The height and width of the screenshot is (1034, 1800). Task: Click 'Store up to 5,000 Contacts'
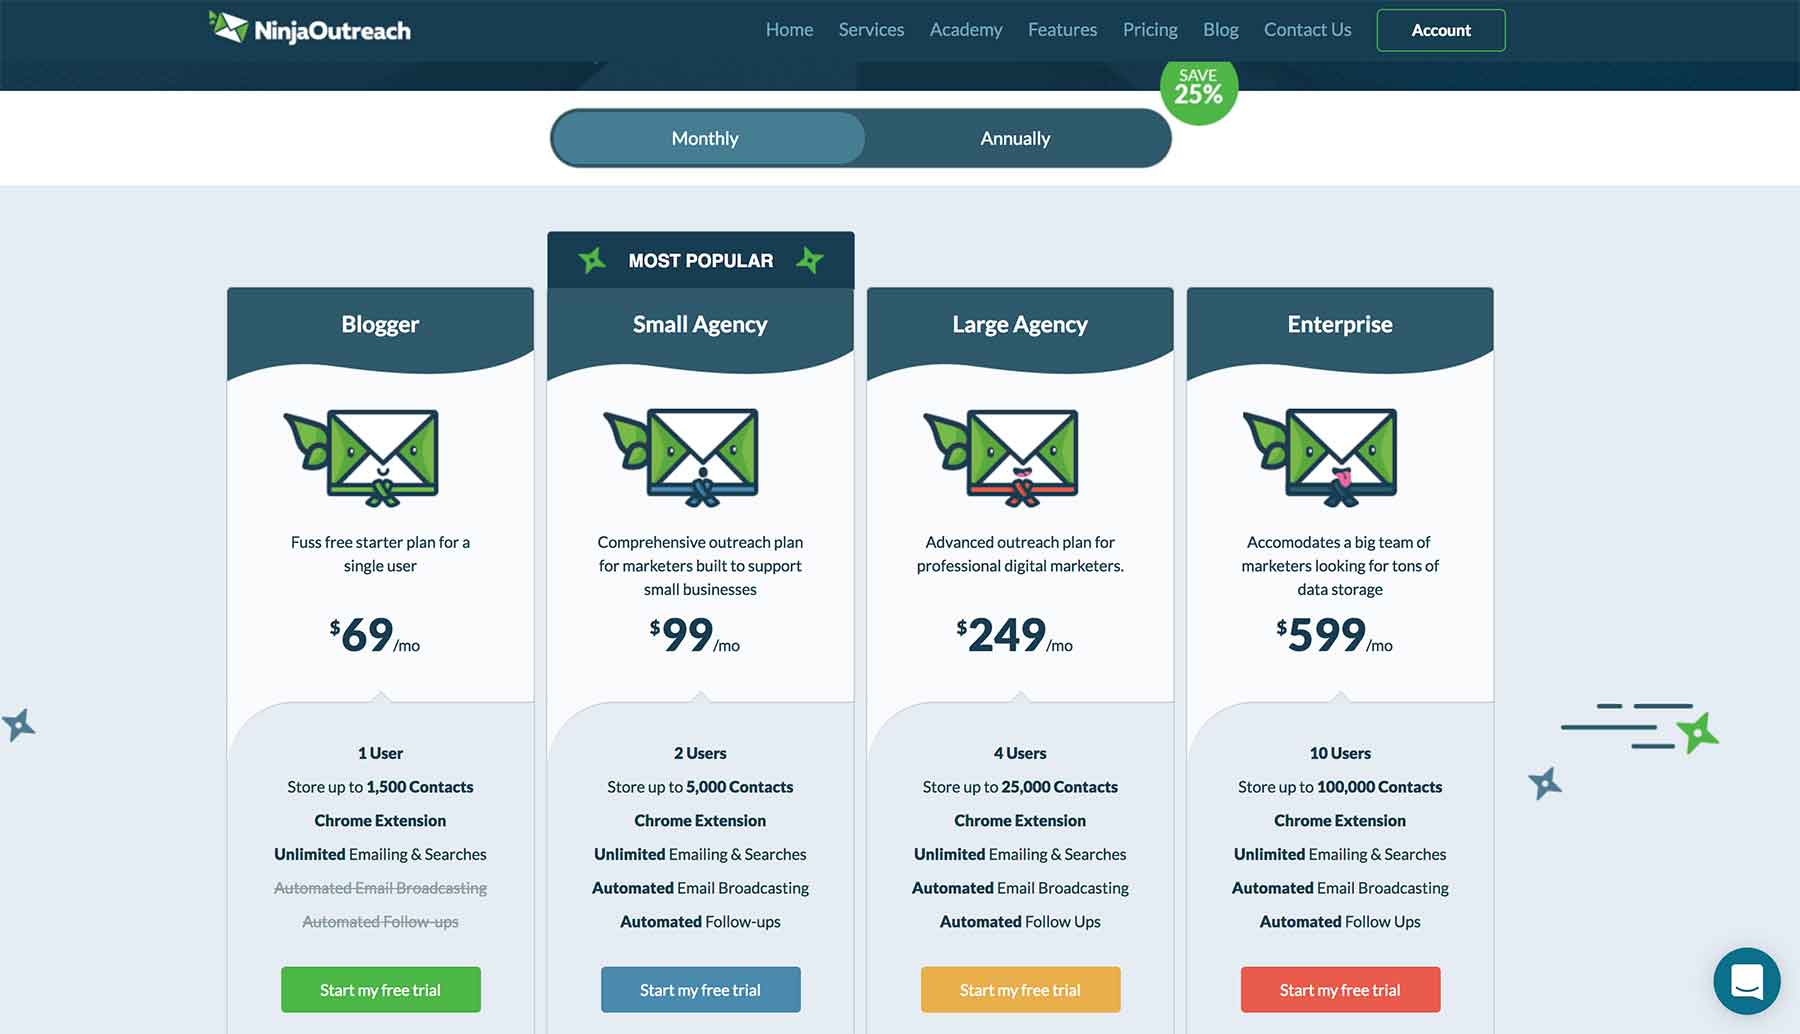700,787
